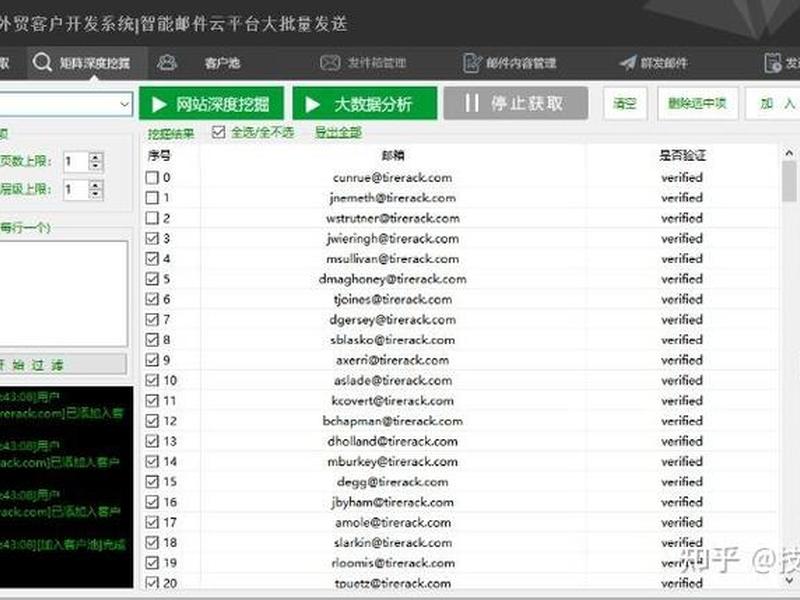
Task: Switch to the 客户池 tab
Action: pyautogui.click(x=222, y=63)
